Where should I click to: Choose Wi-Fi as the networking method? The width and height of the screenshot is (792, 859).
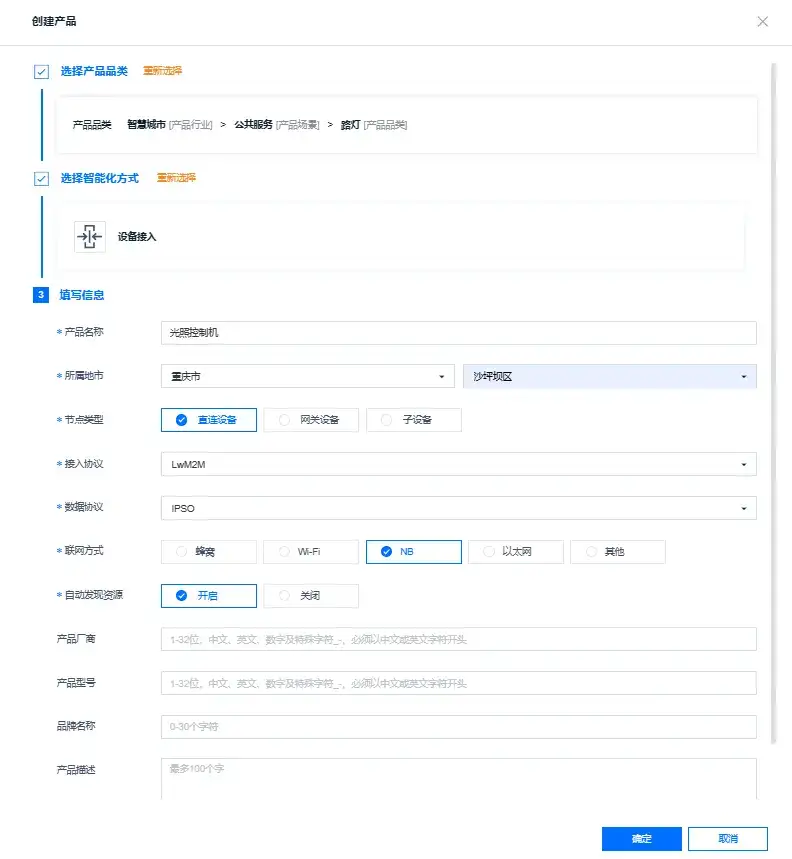[x=311, y=552]
